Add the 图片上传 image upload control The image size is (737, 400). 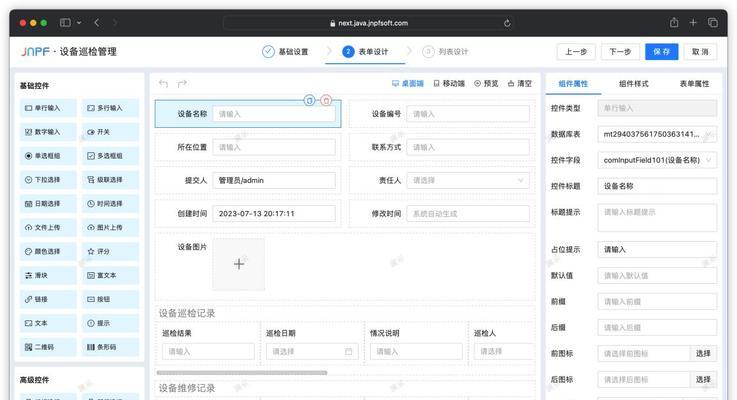coord(110,227)
